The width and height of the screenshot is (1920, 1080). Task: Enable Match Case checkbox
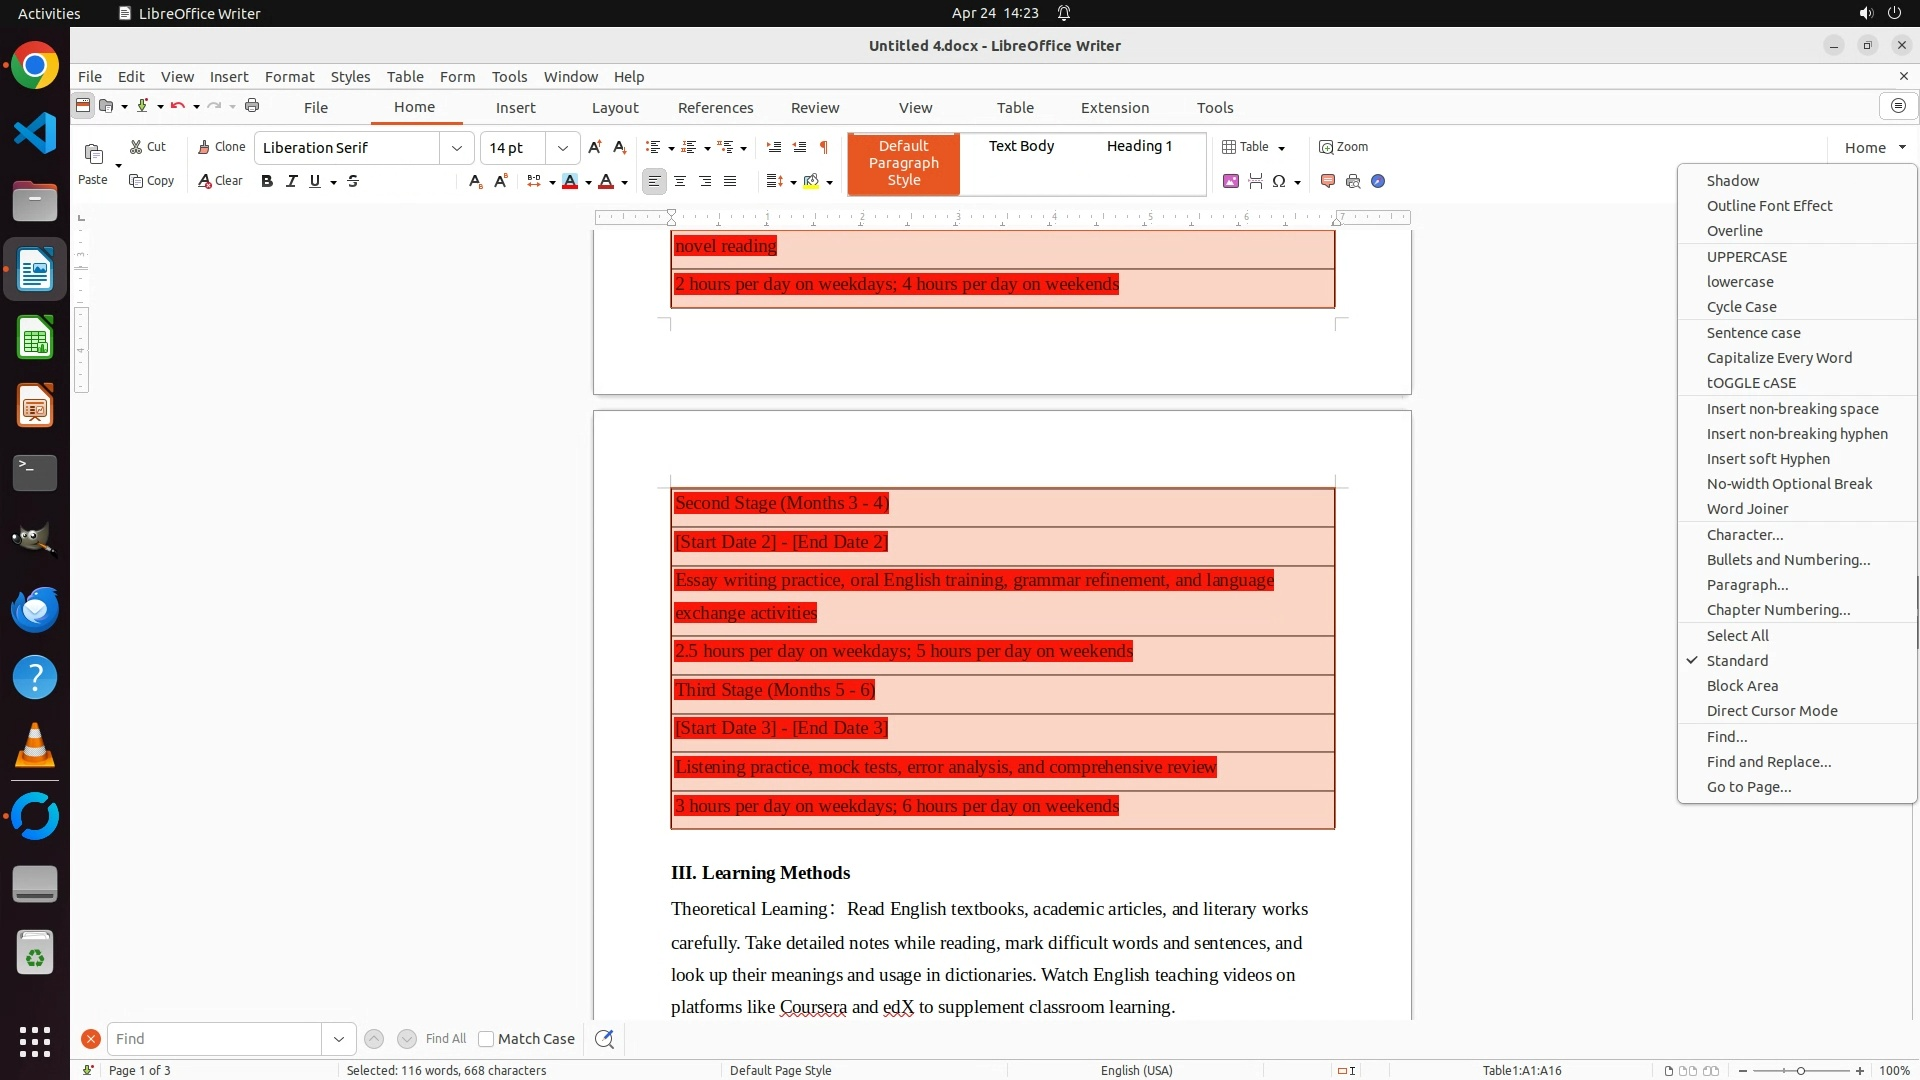[x=486, y=1039]
